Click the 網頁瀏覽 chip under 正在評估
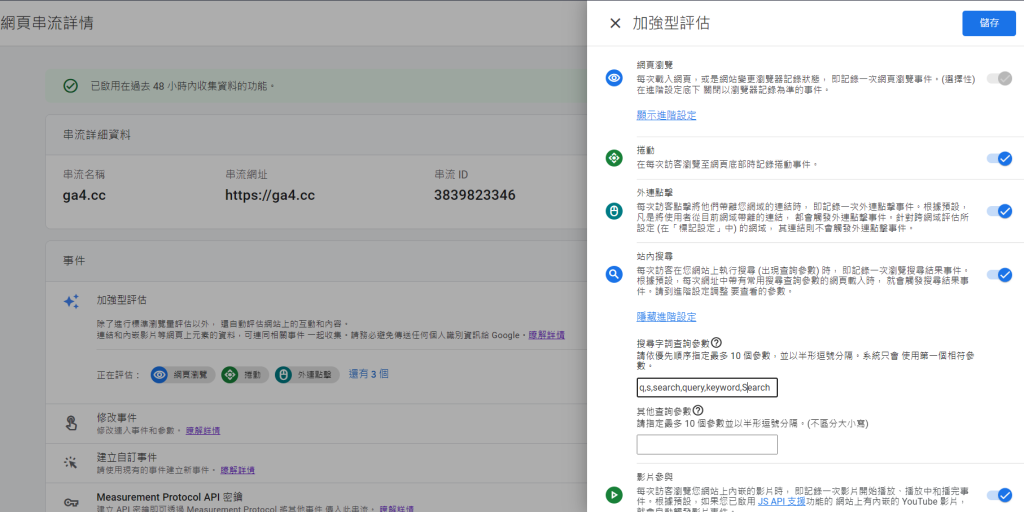 (x=183, y=375)
